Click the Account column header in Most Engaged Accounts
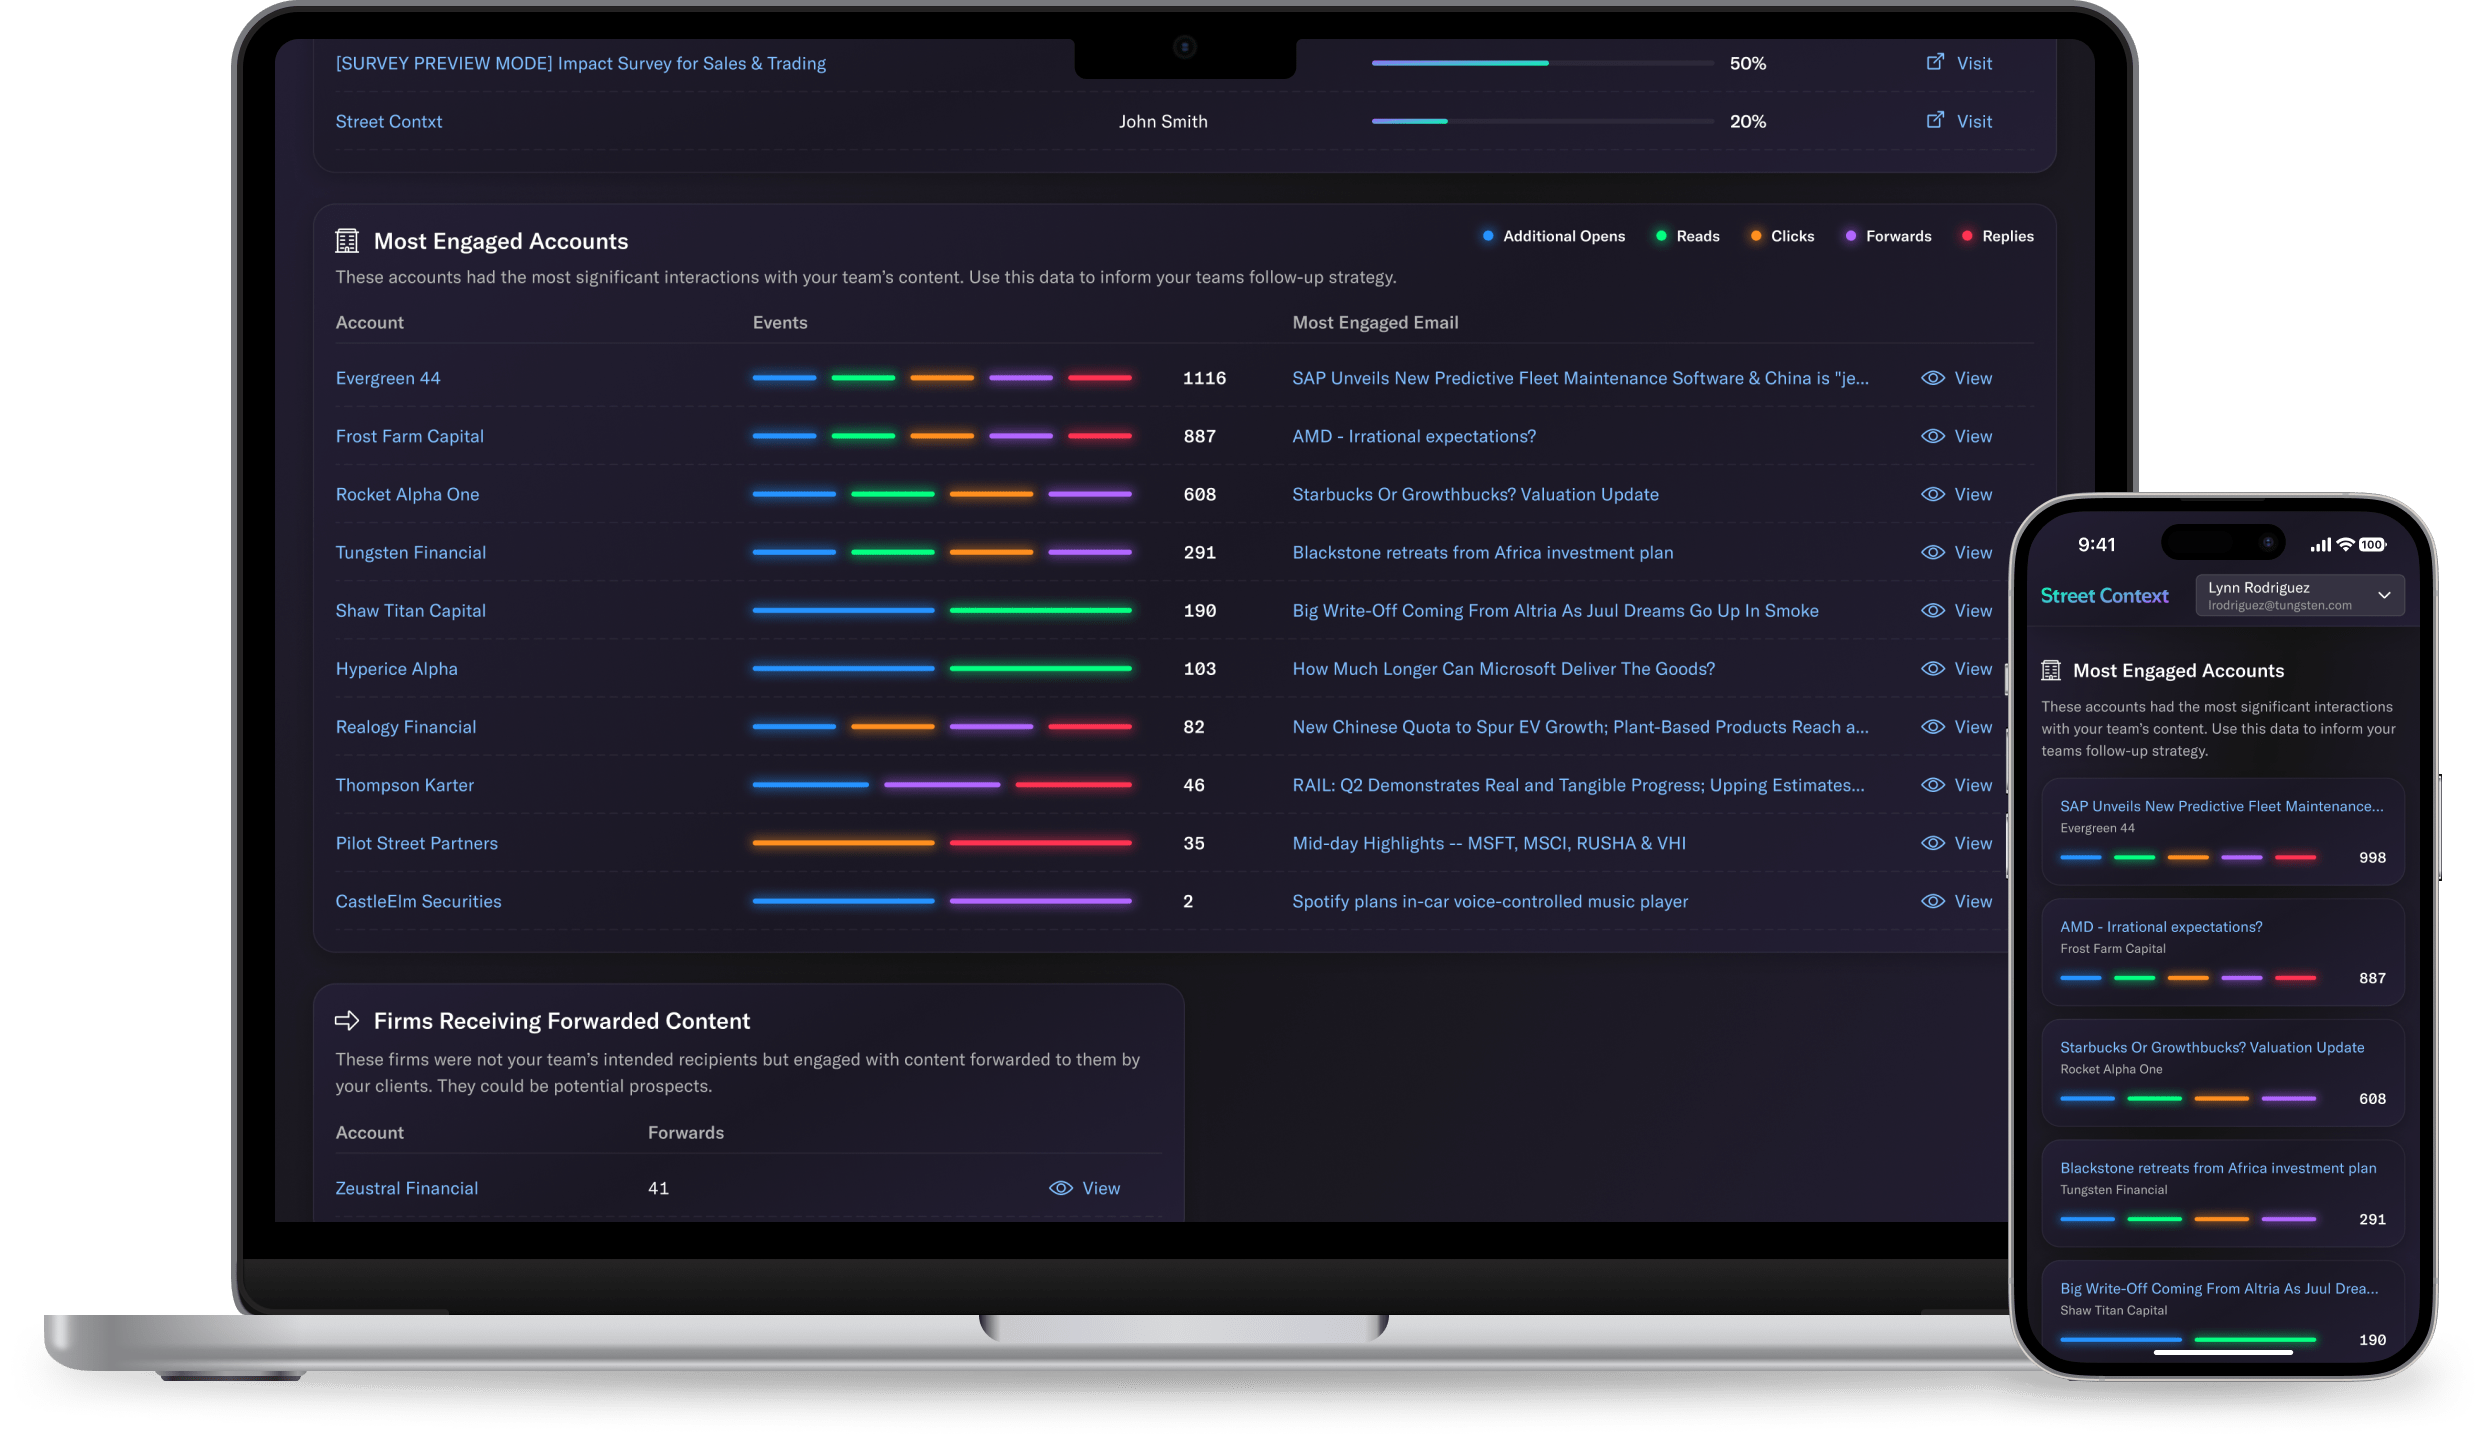2486x1436 pixels. (x=369, y=322)
